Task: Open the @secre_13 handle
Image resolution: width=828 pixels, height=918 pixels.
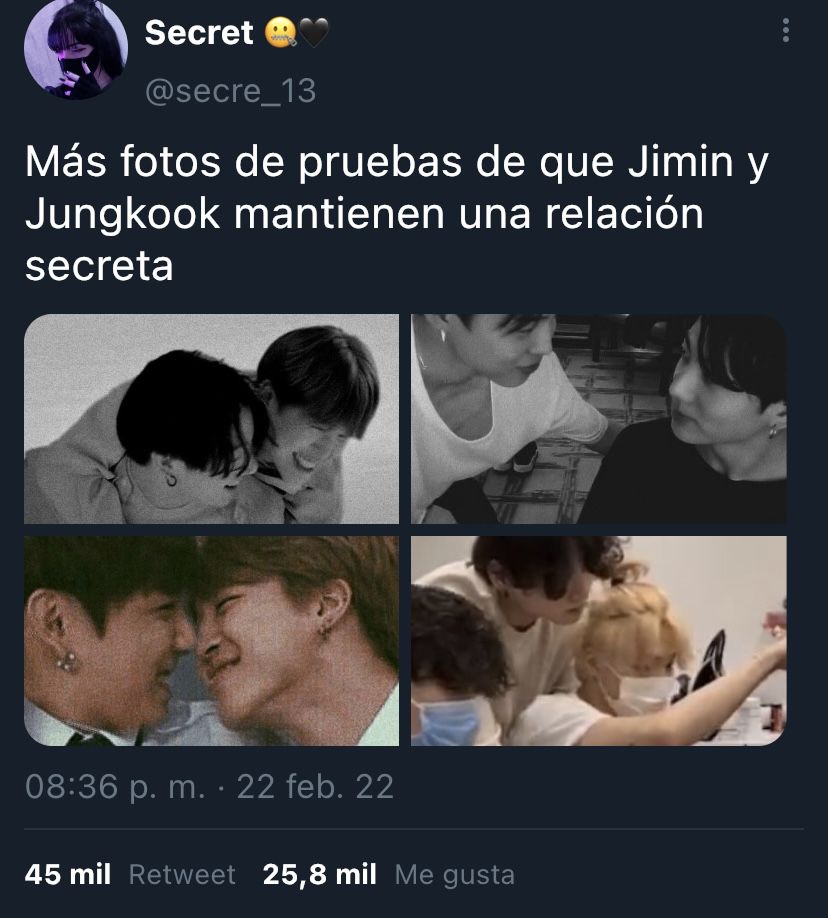Action: [x=231, y=91]
